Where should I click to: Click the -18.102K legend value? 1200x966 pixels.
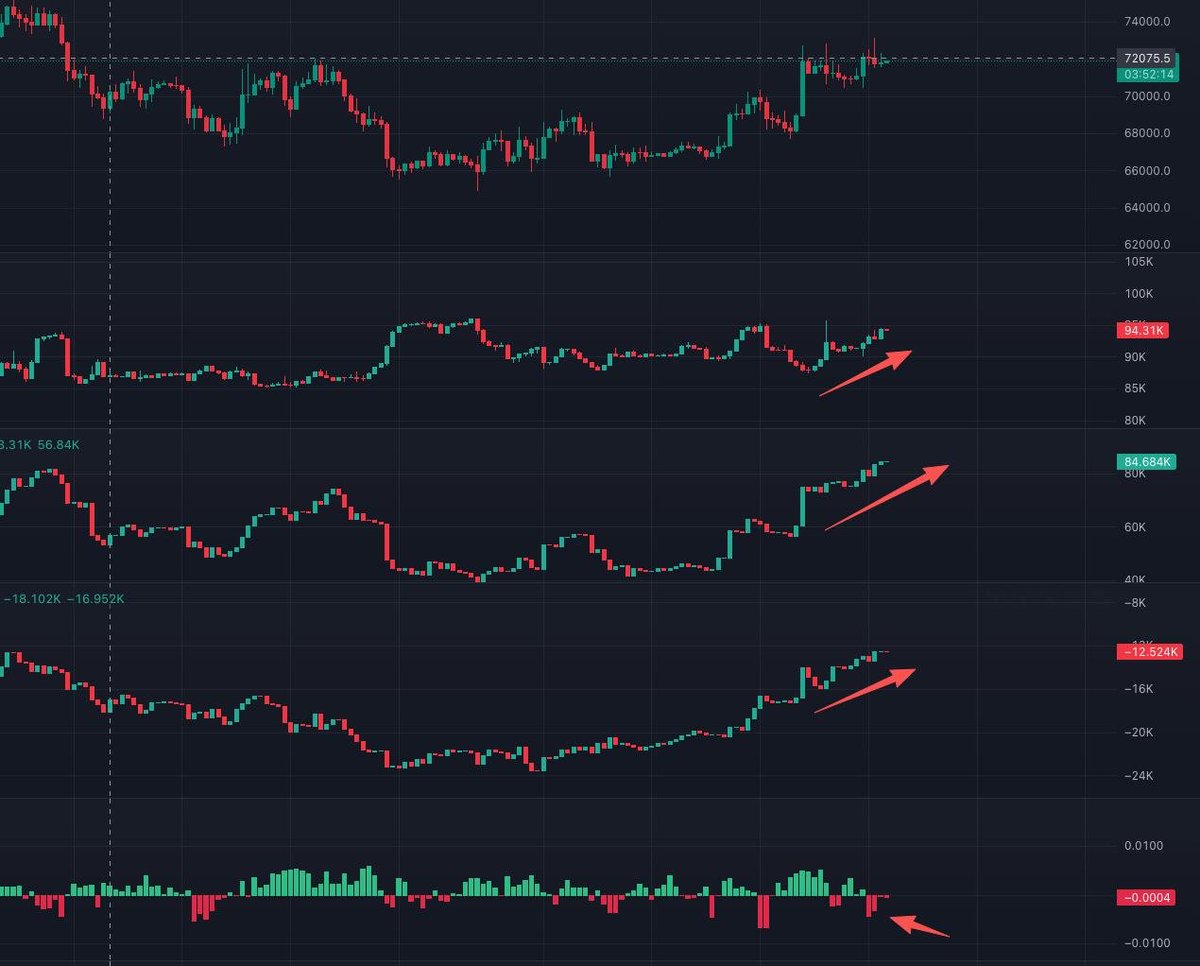tap(32, 599)
